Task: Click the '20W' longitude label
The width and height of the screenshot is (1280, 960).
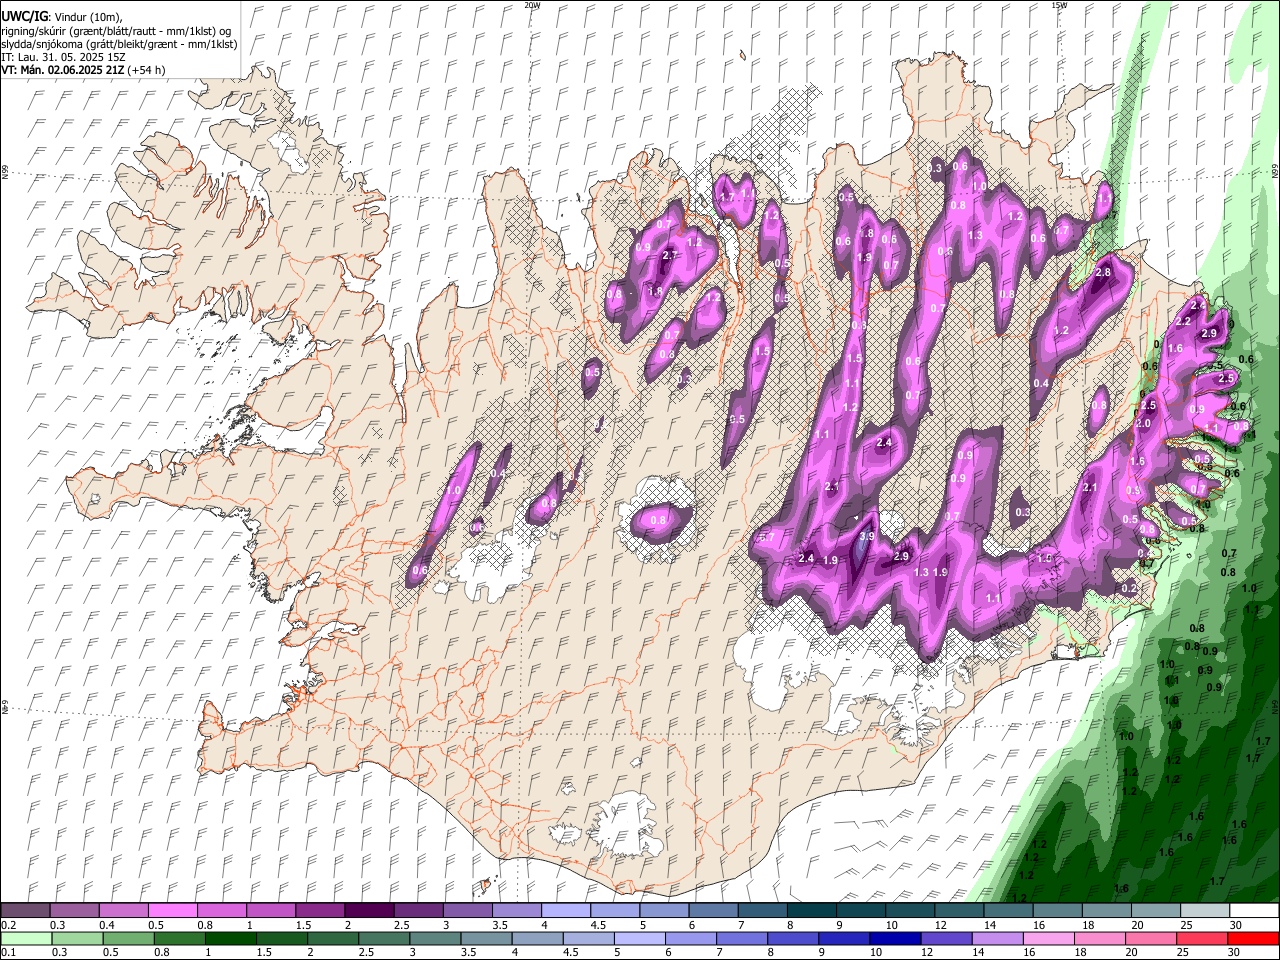Action: 532,5
